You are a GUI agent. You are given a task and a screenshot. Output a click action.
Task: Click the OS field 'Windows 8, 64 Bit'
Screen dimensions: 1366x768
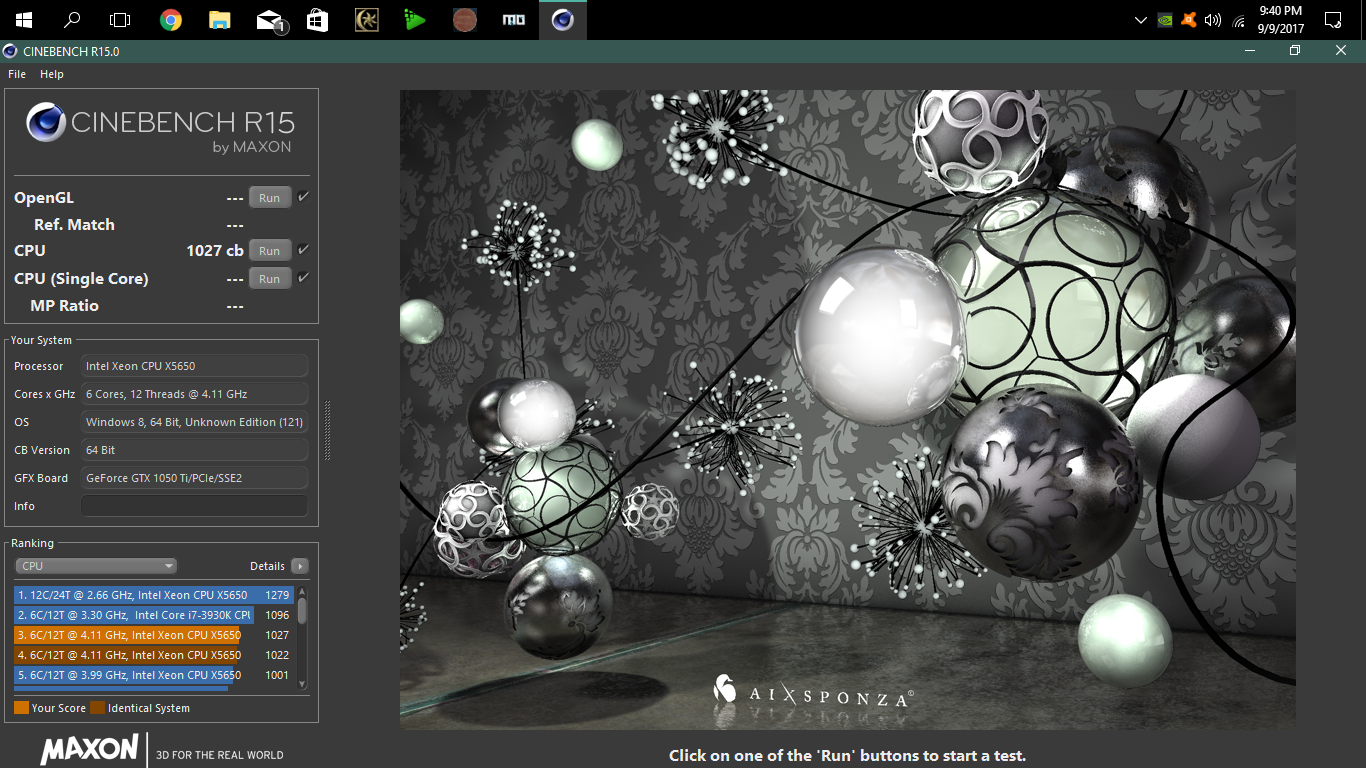pyautogui.click(x=194, y=422)
